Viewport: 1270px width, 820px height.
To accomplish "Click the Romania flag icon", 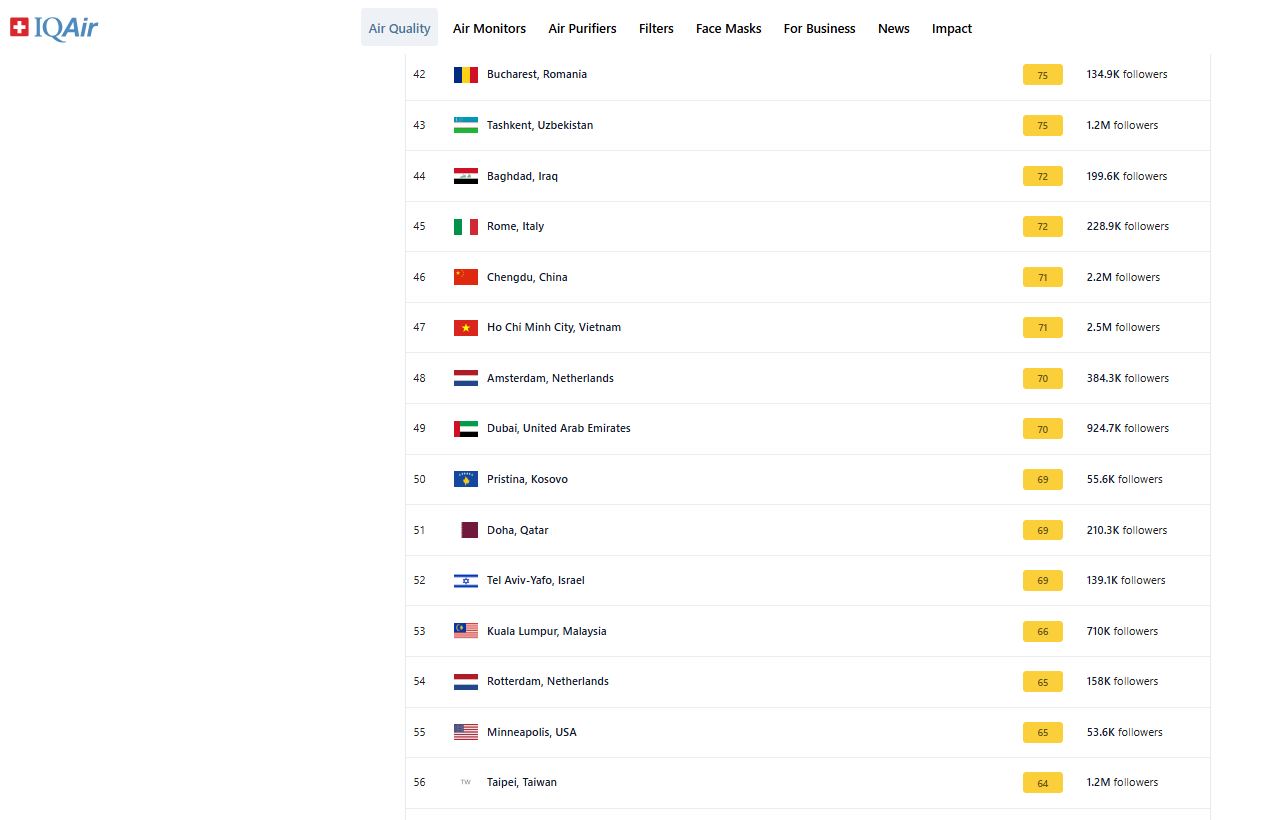I will [x=465, y=75].
